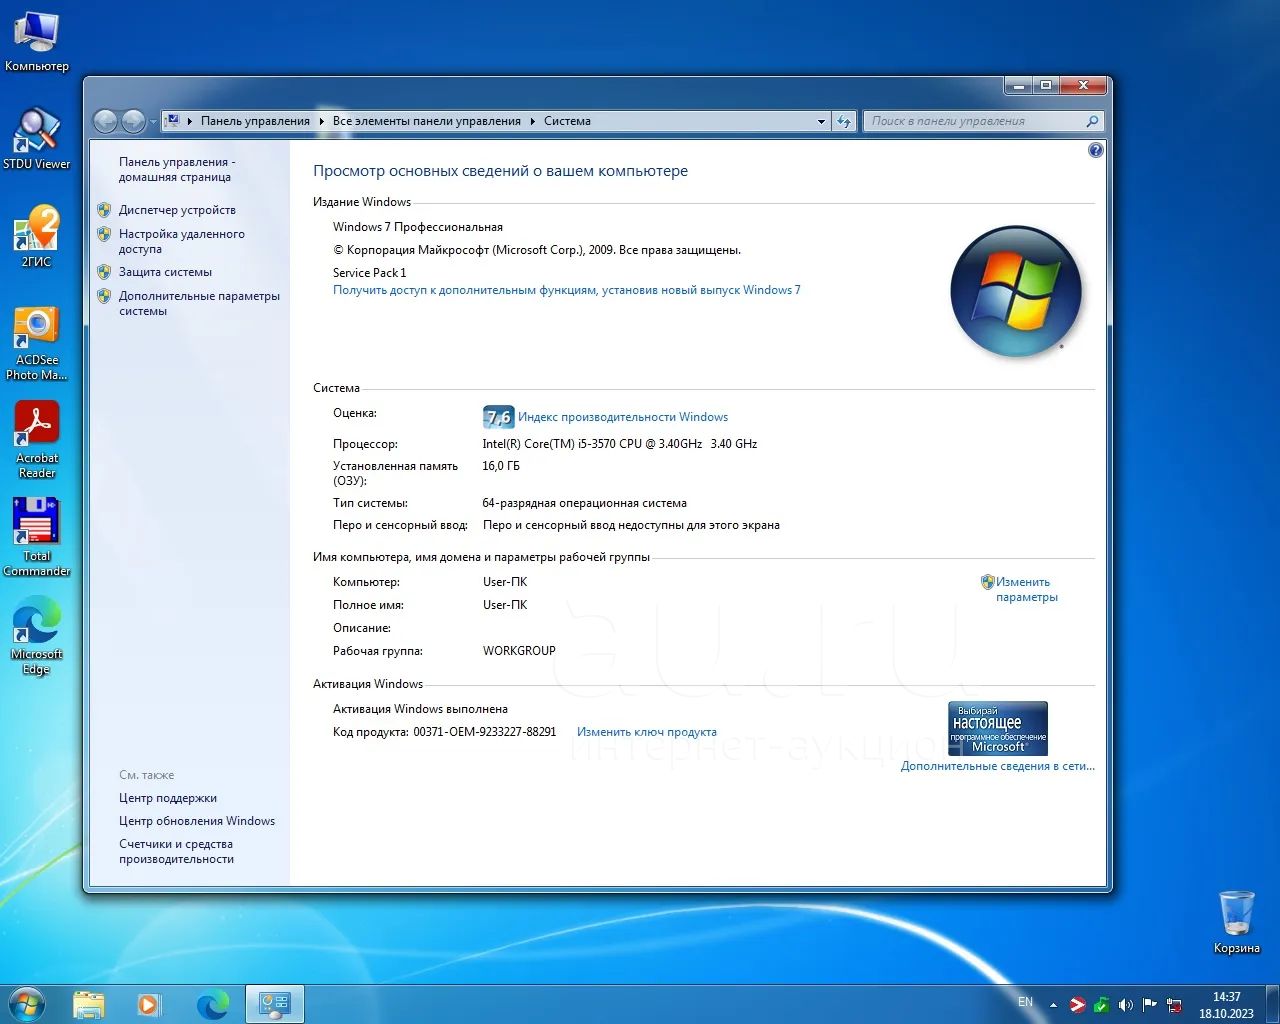
Task: Open Панель управления домашняя страница
Action: (x=177, y=169)
